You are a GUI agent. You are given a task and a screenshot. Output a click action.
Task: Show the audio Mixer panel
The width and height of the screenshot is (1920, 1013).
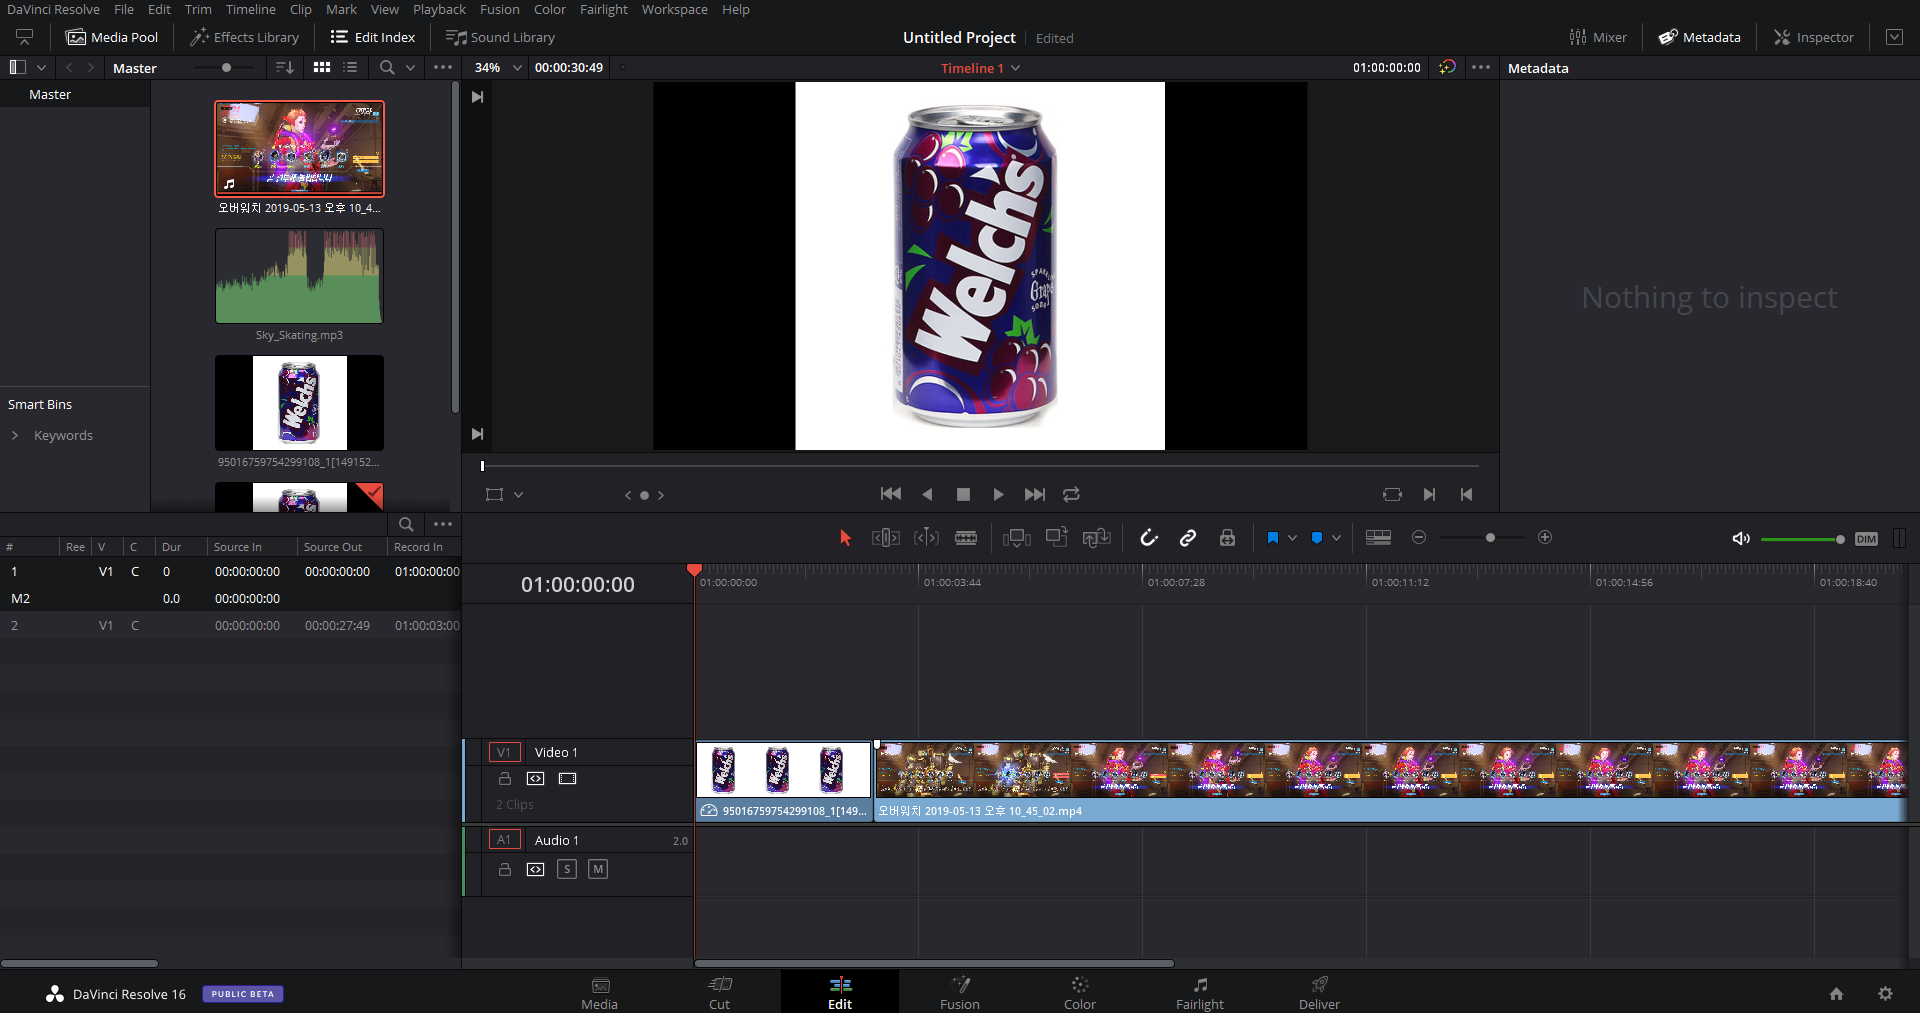coord(1598,37)
